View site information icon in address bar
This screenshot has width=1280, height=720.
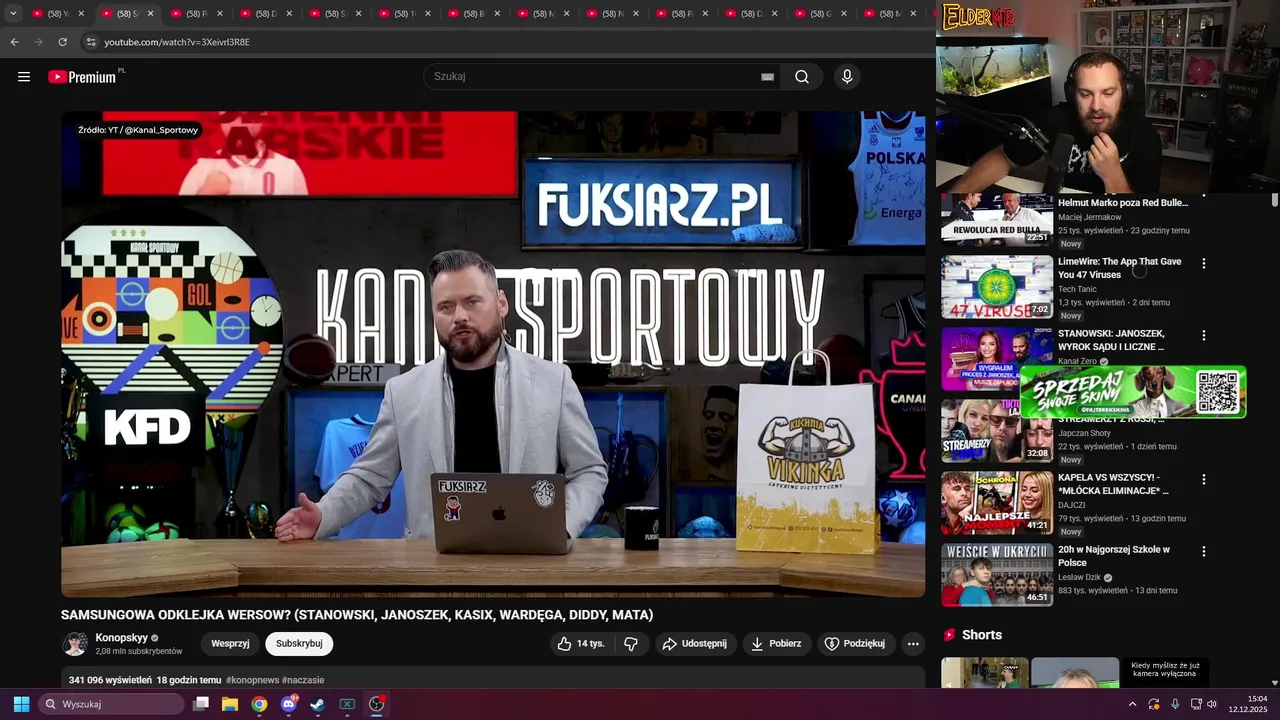tap(91, 42)
